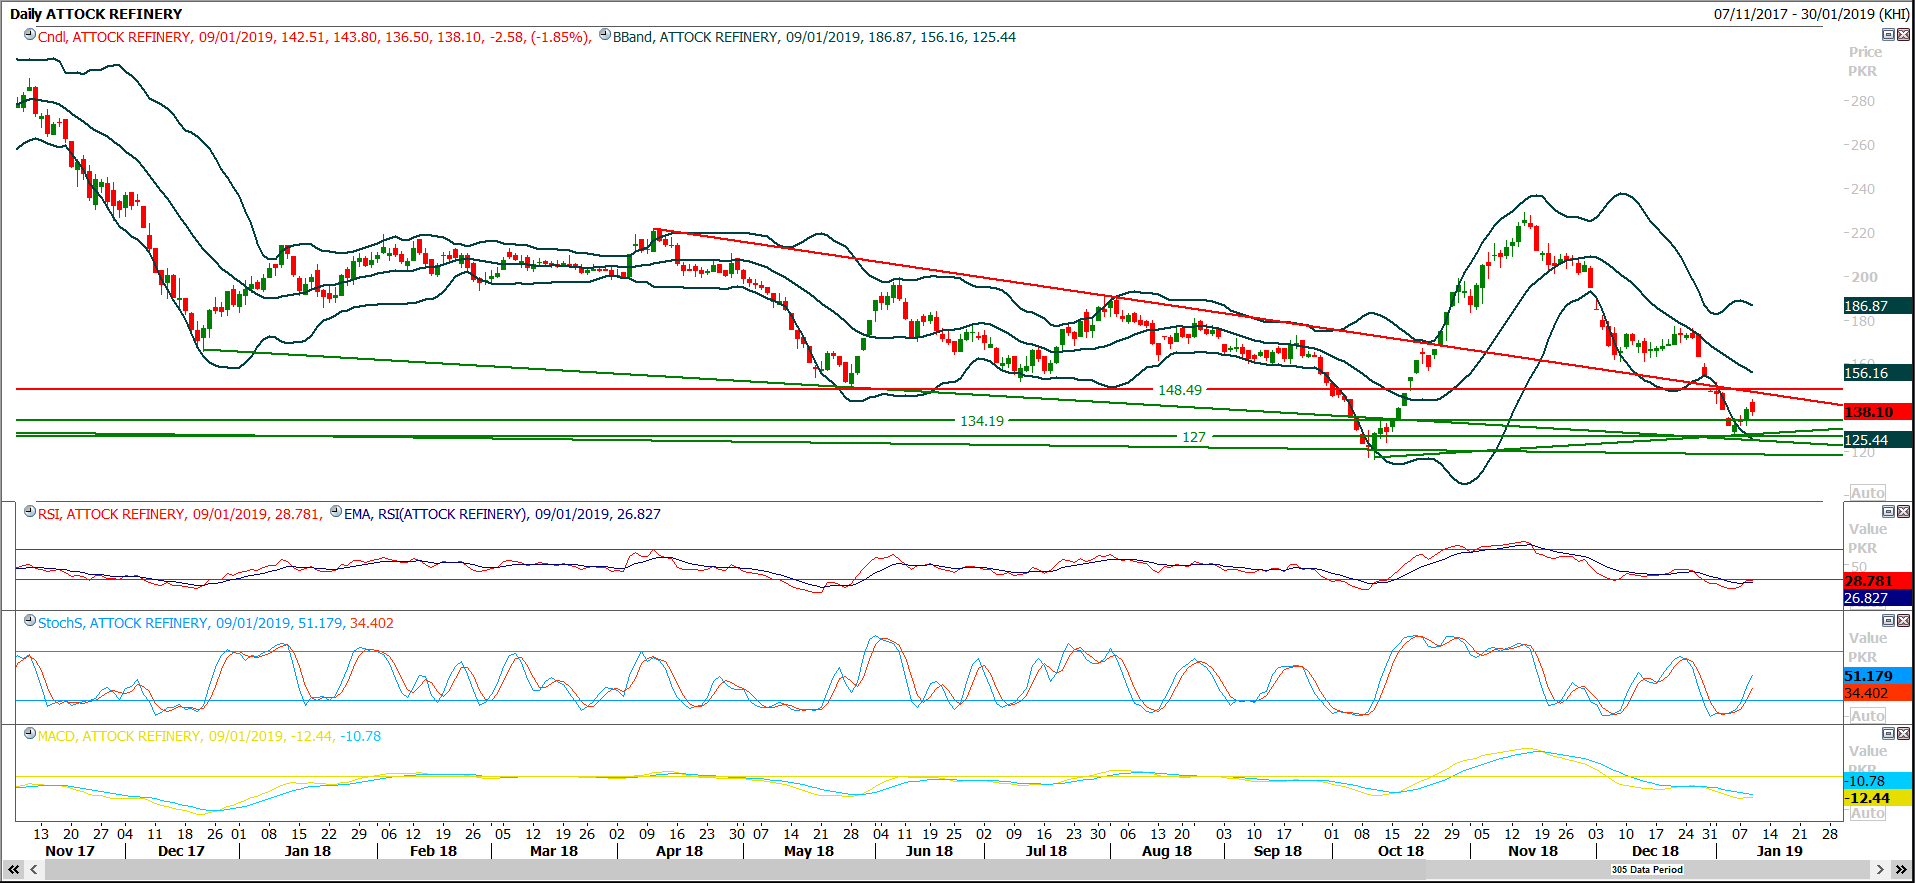Maximize the RSI indicator pane
The height and width of the screenshot is (883, 1915).
click(1888, 511)
